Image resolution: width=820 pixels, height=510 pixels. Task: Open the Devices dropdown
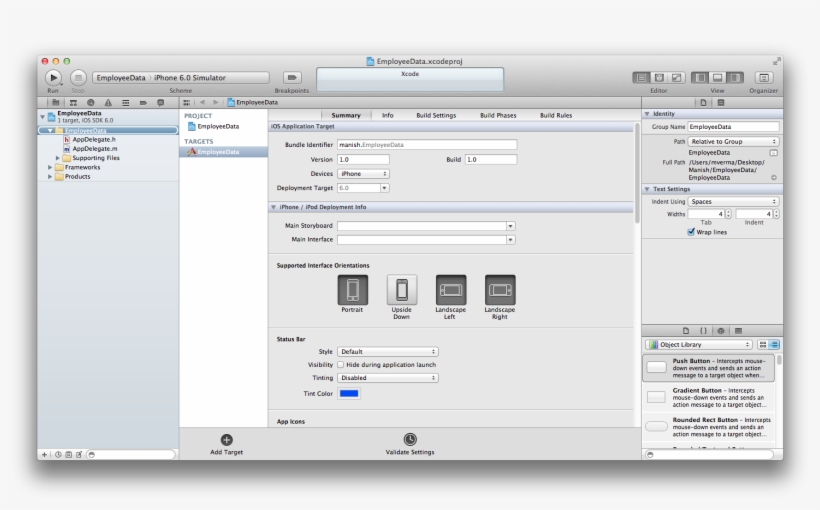point(363,174)
